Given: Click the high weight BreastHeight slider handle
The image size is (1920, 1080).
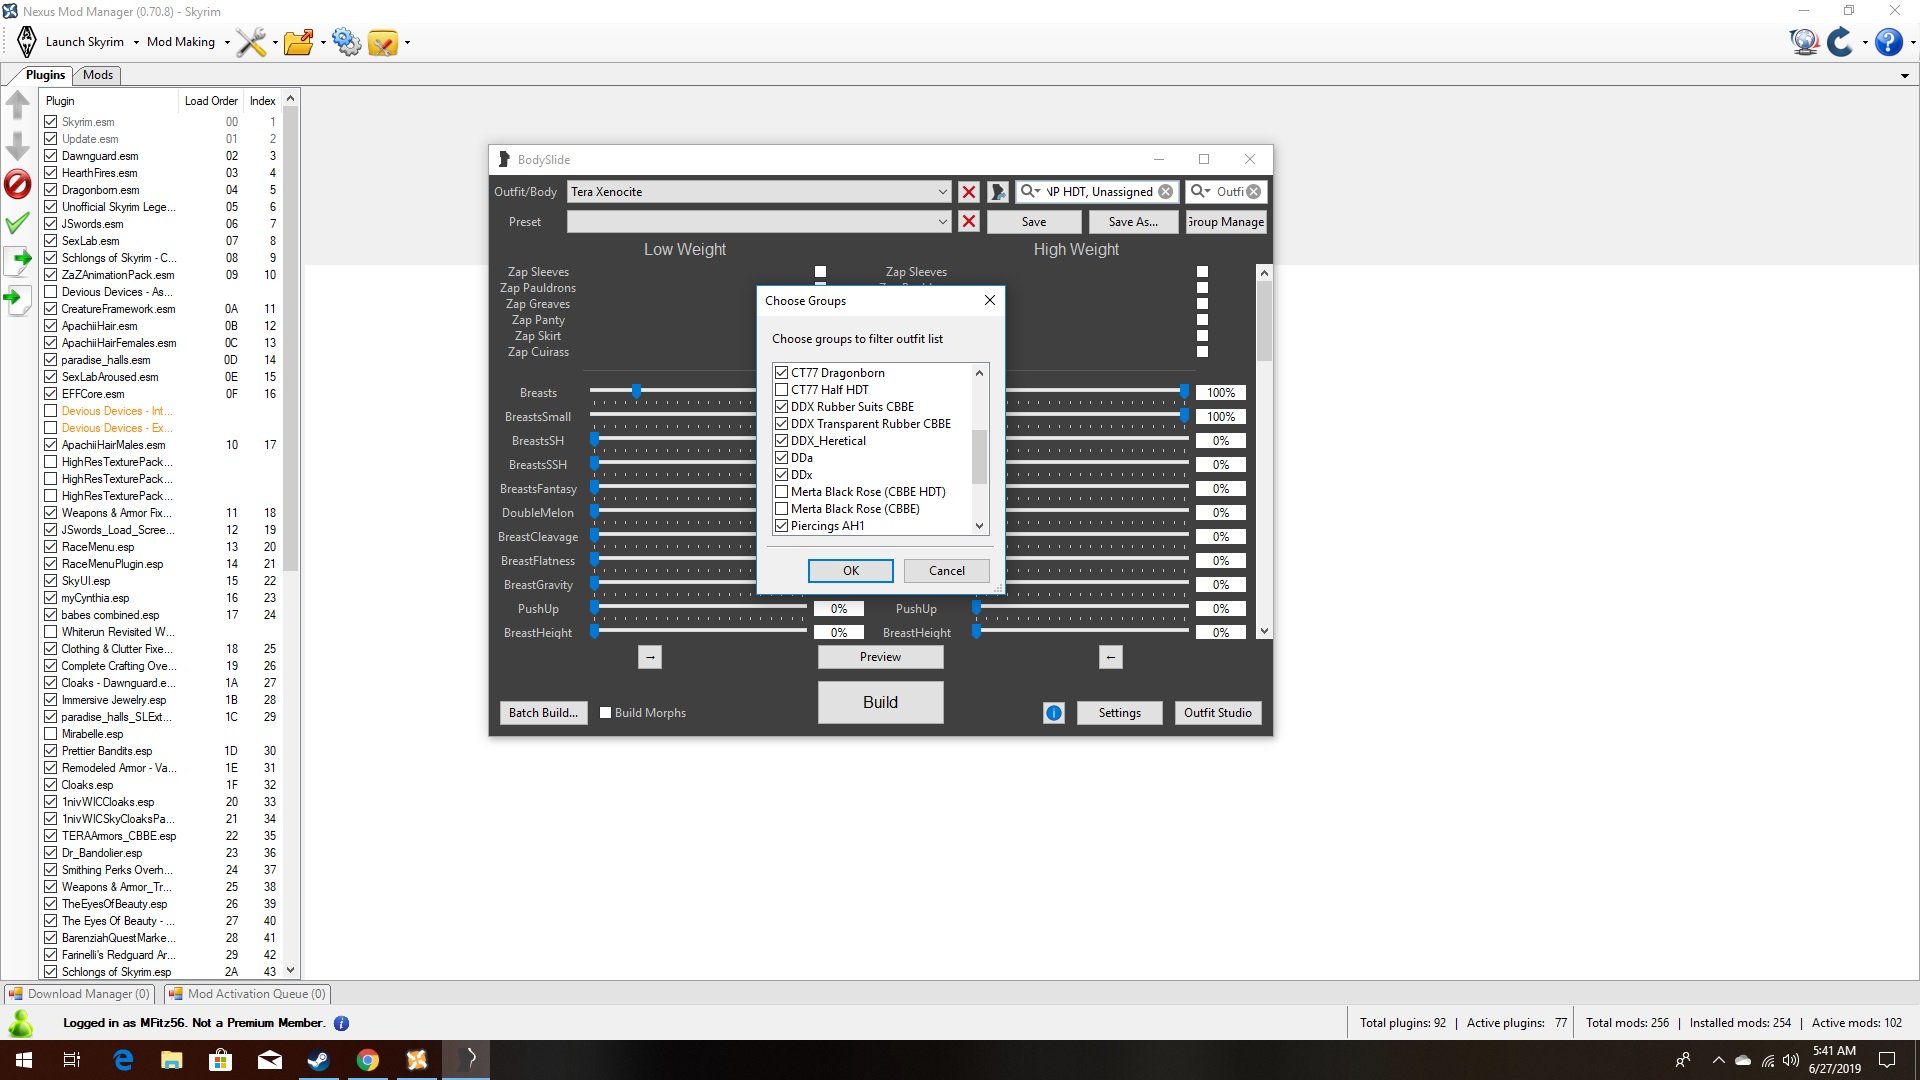Looking at the screenshot, I should [x=977, y=631].
